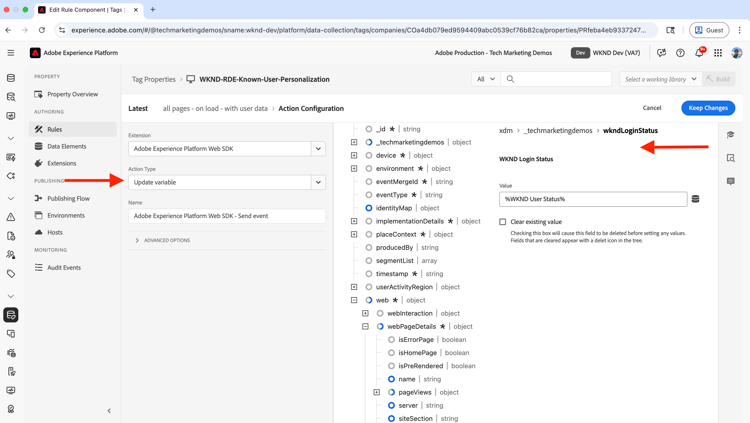
Task: Open the help question mark icon
Action: click(x=680, y=53)
